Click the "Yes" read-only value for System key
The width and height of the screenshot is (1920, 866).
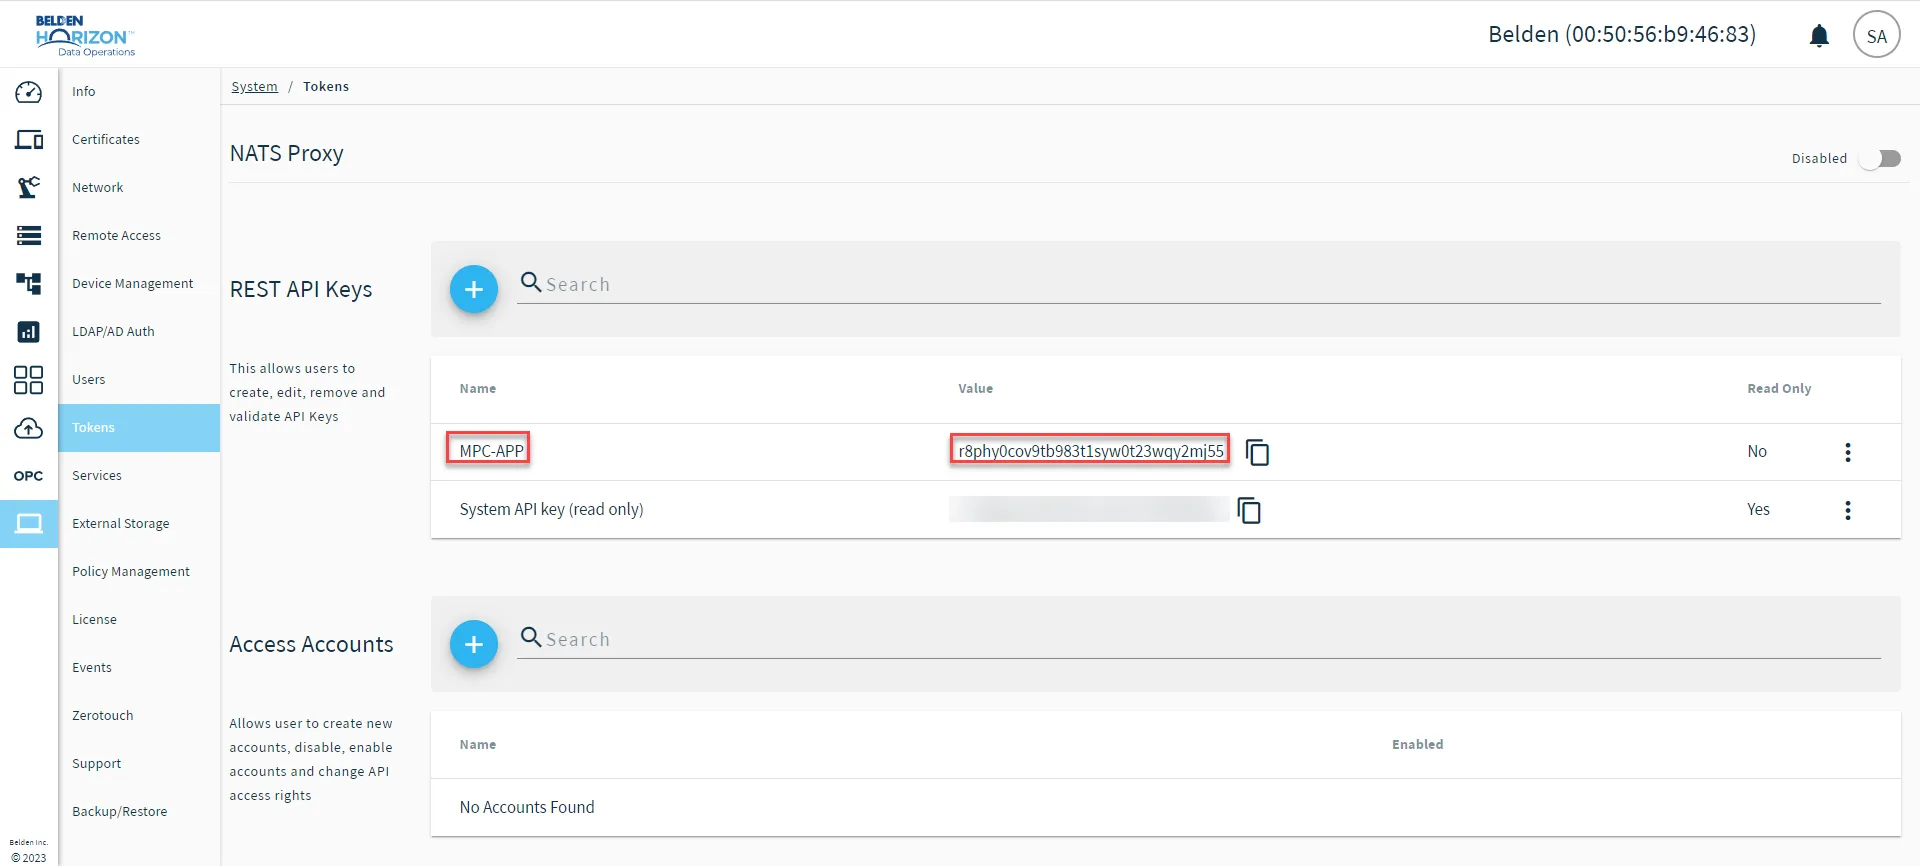[x=1759, y=510]
